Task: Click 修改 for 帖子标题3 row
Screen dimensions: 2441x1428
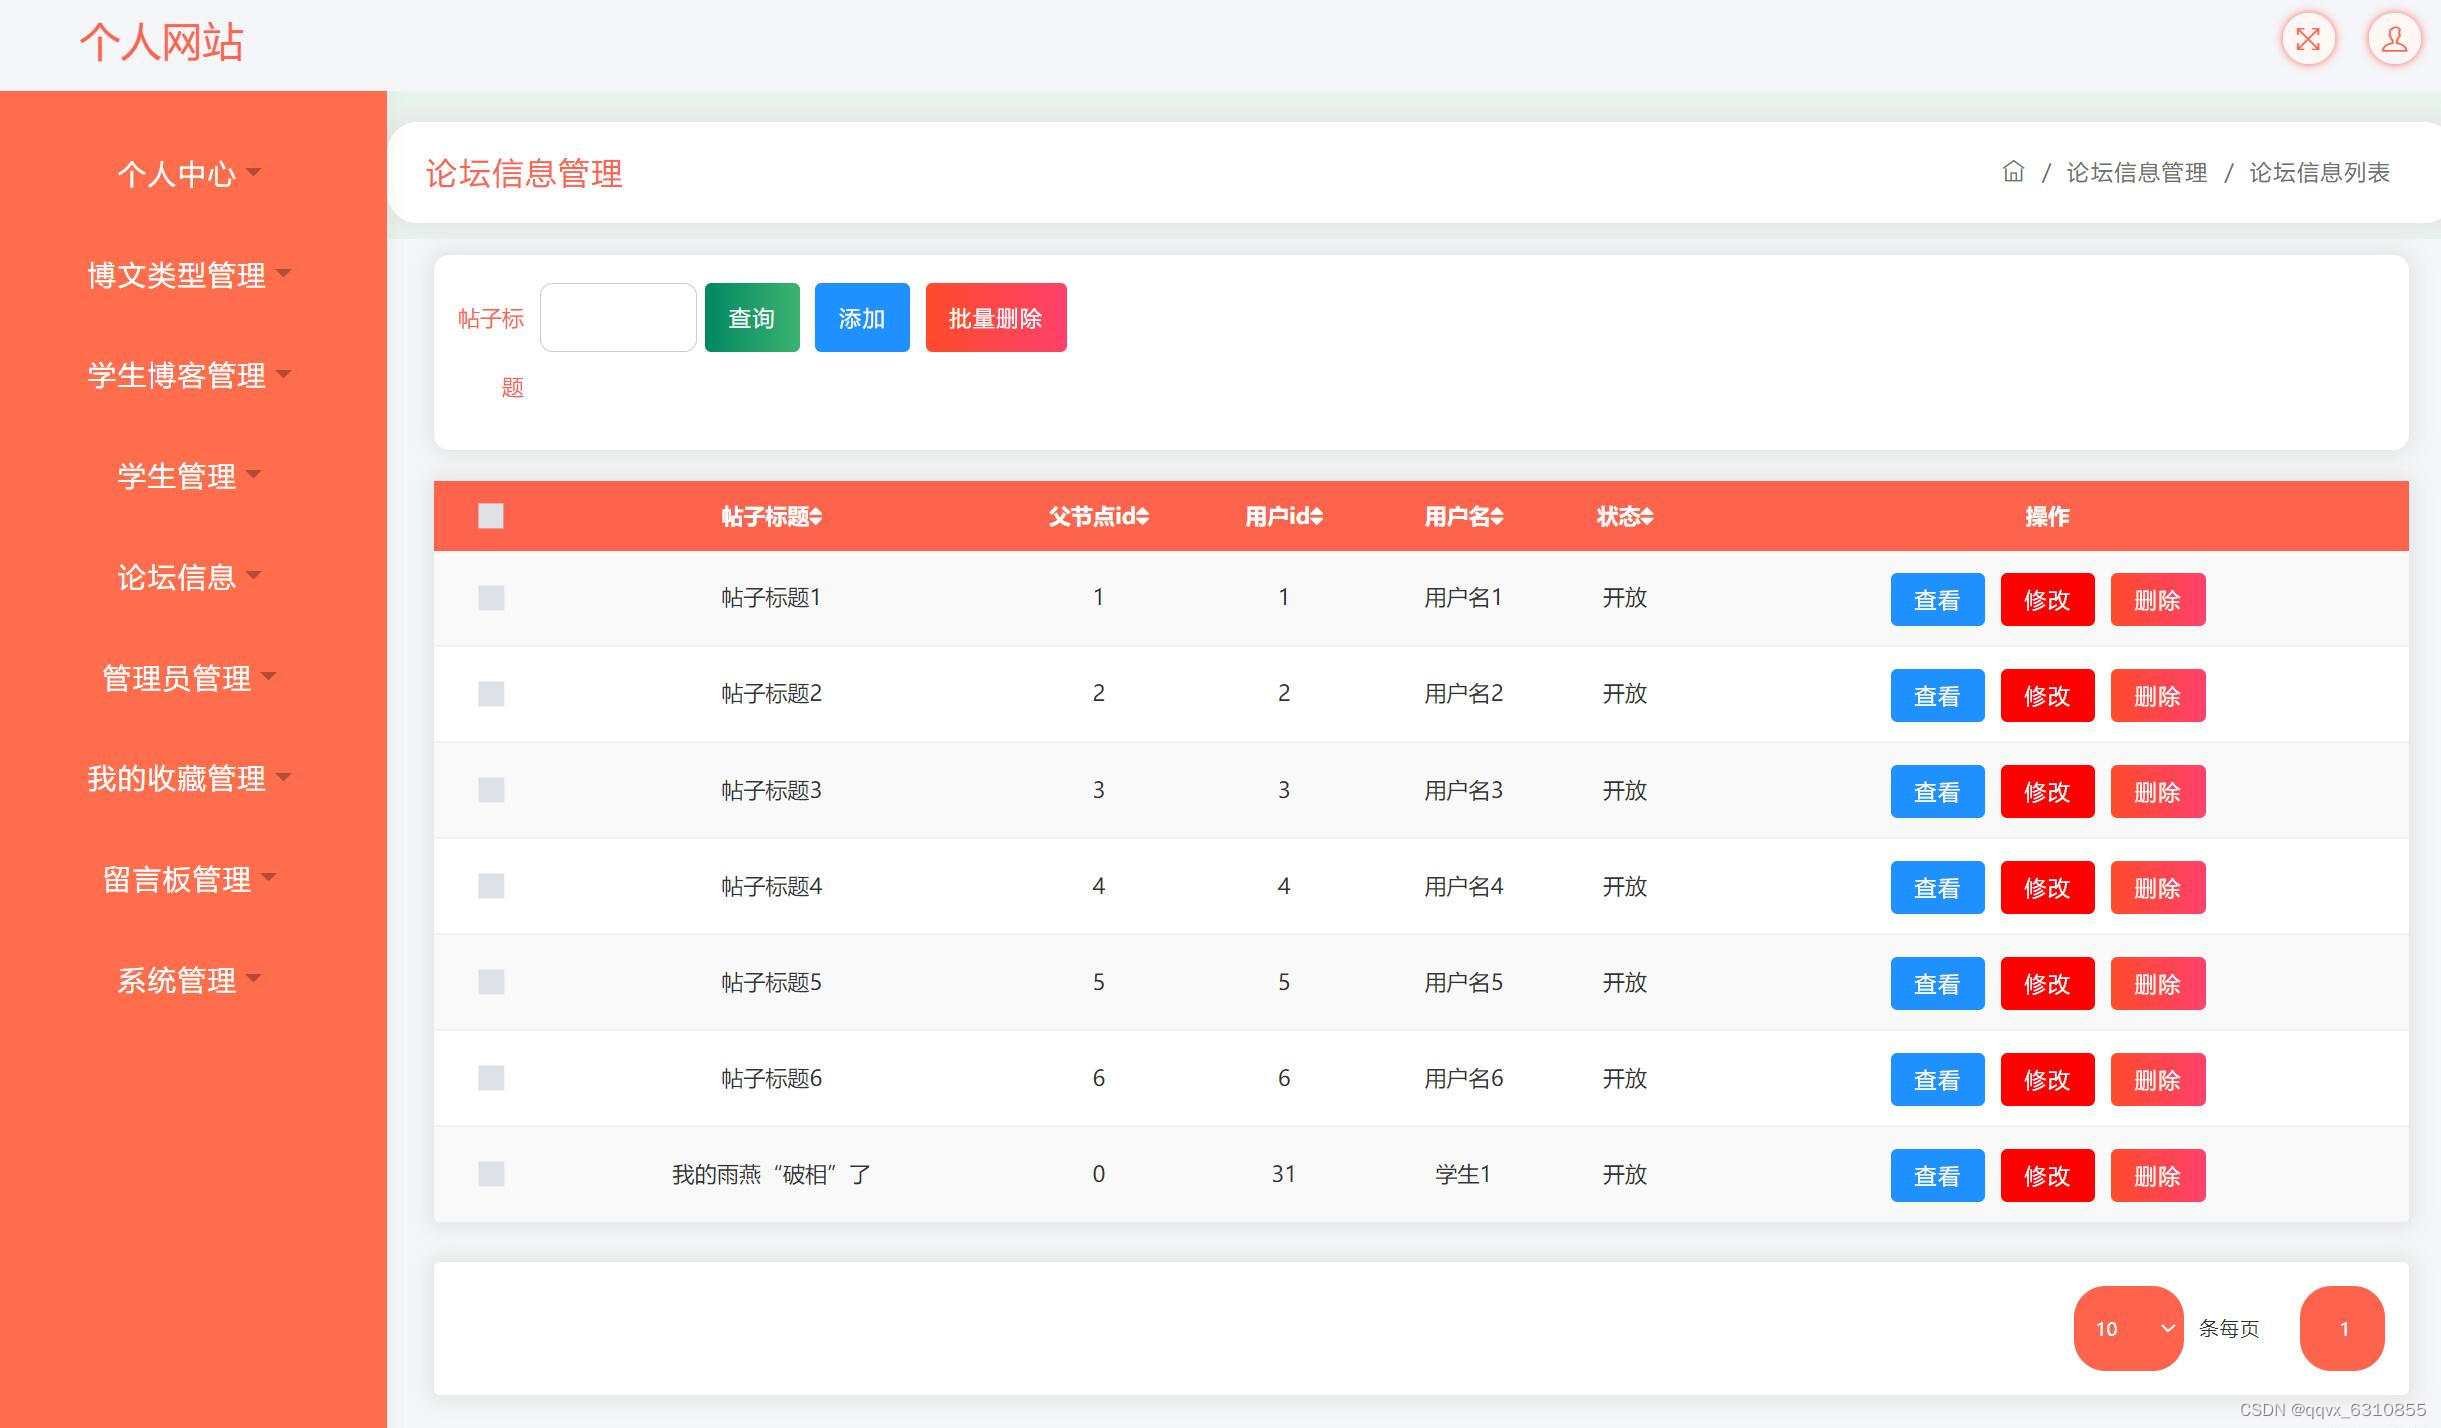Action: click(2046, 792)
